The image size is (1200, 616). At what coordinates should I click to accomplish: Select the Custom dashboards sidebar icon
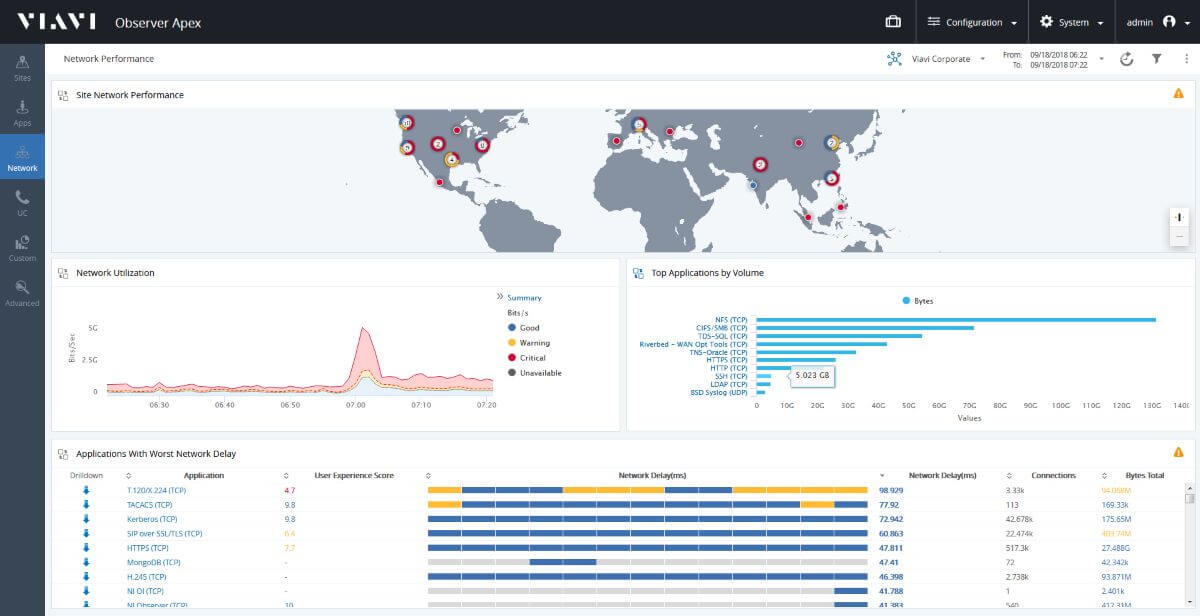click(x=22, y=248)
